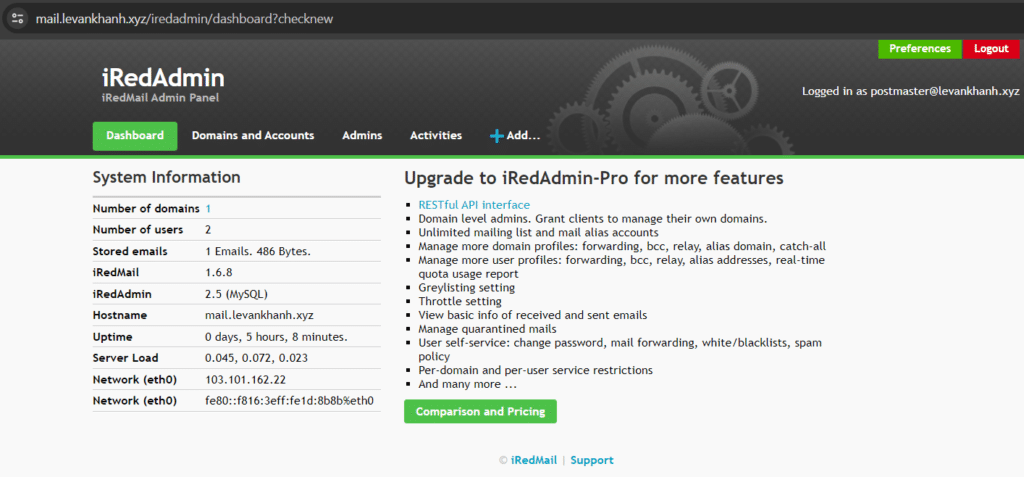Select the Dashboard tab

(135, 136)
